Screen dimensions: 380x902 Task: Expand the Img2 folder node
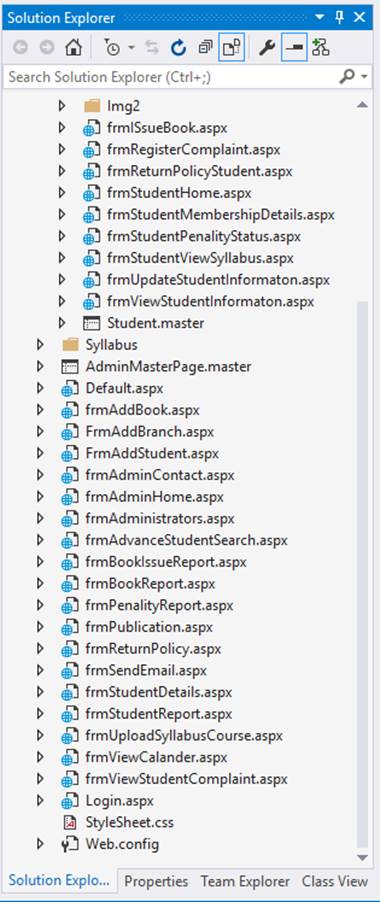coord(62,106)
